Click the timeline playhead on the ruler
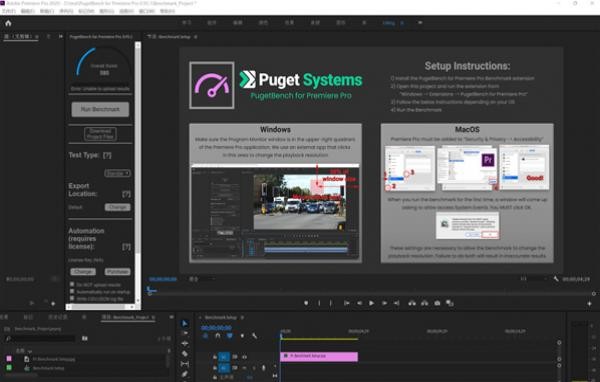 click(x=281, y=335)
